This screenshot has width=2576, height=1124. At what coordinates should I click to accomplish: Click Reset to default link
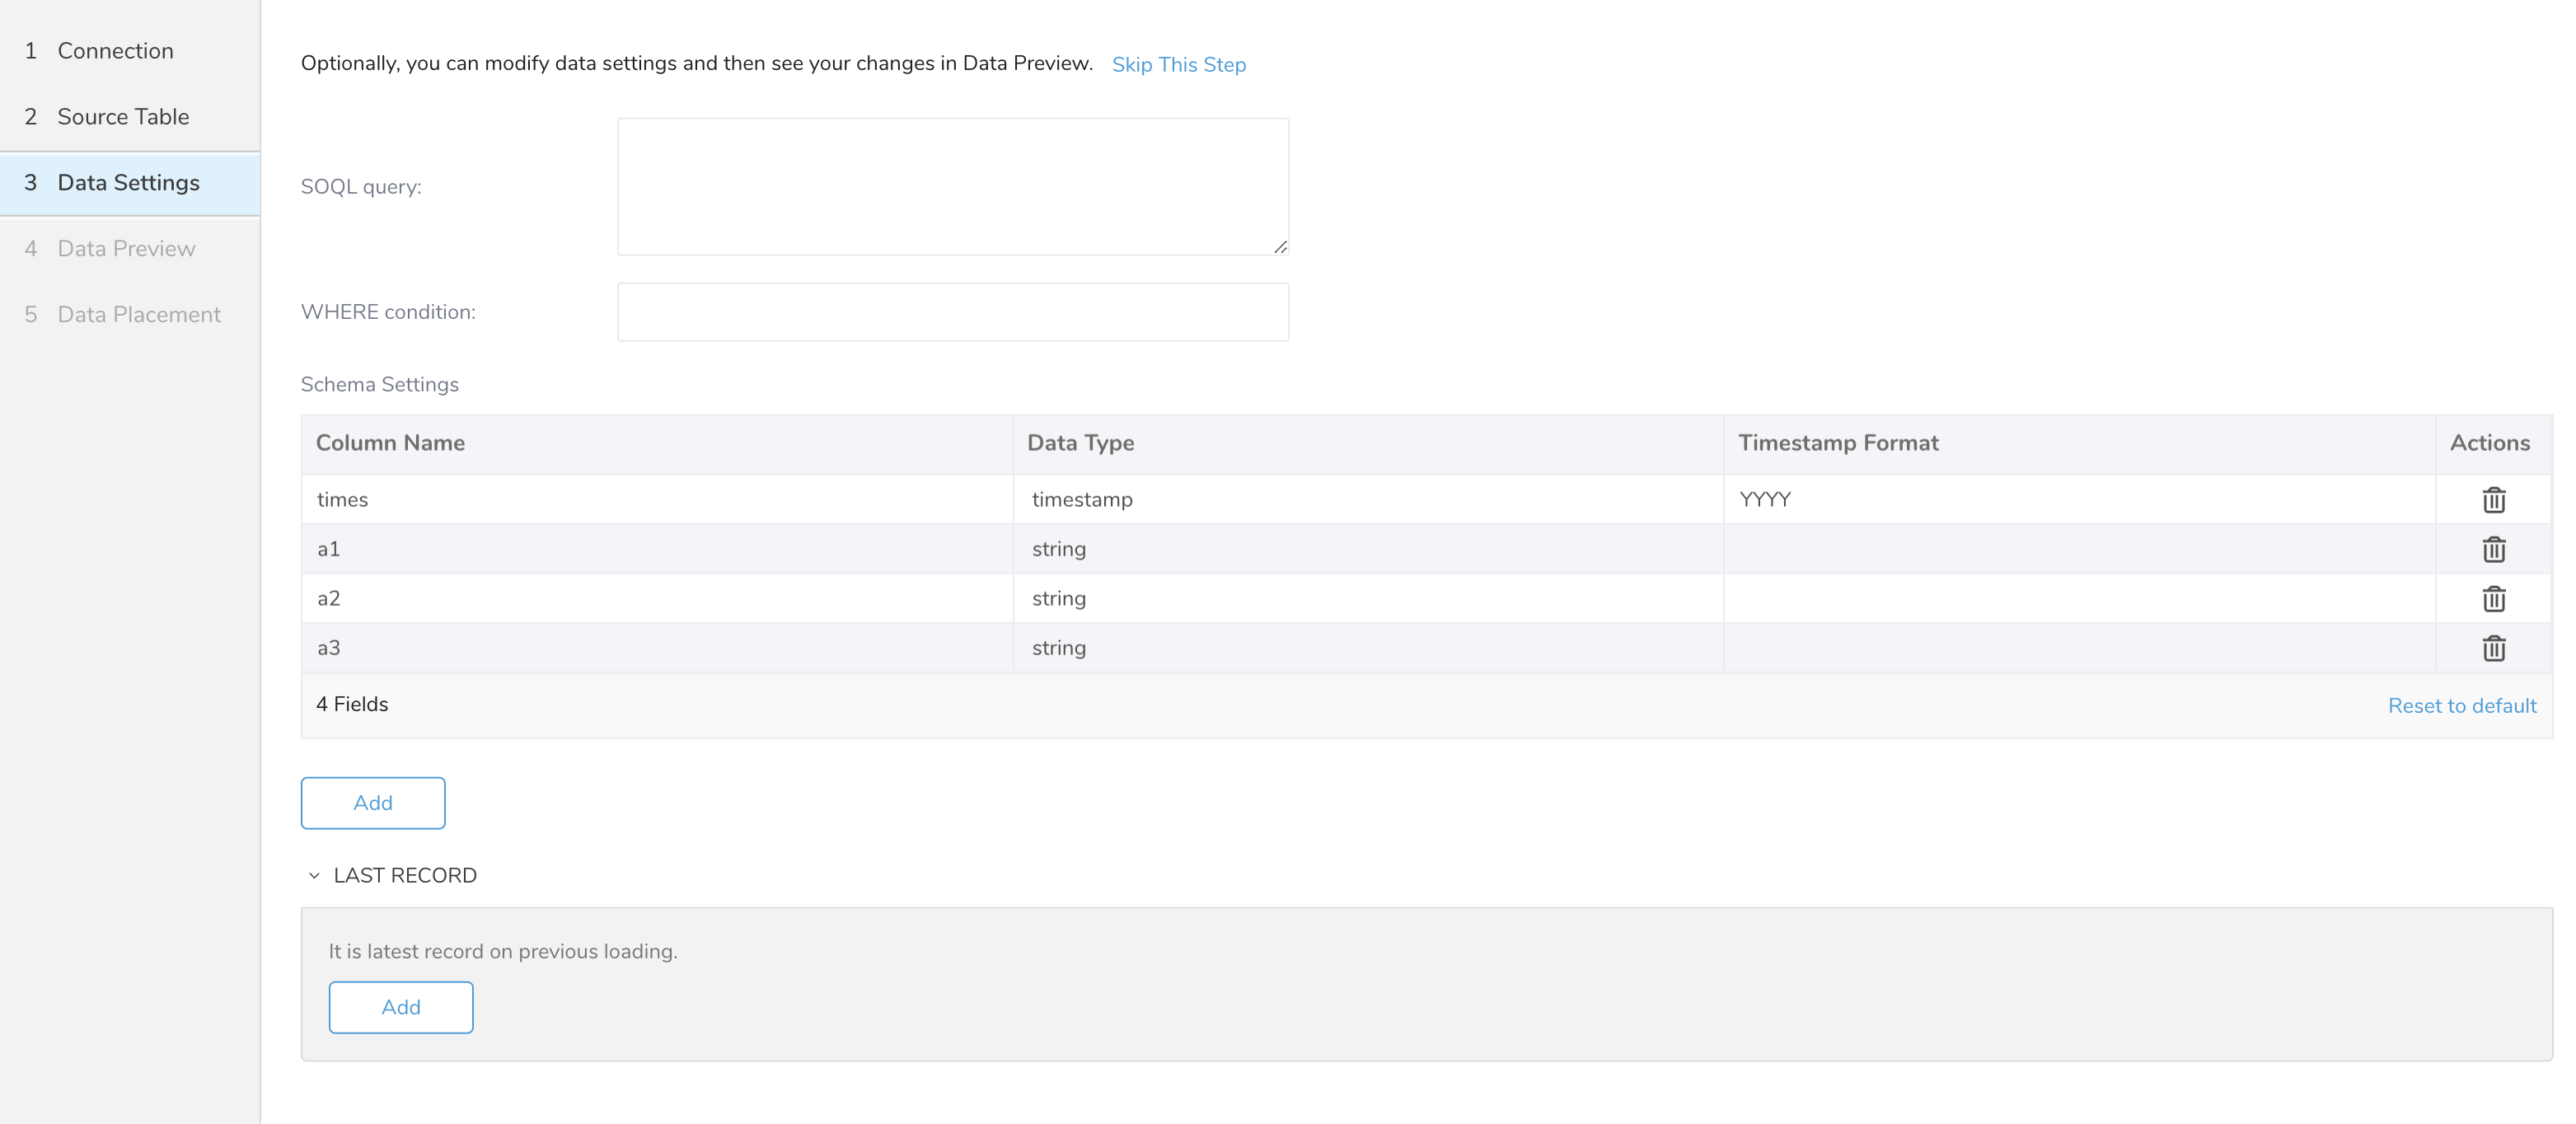(x=2461, y=706)
